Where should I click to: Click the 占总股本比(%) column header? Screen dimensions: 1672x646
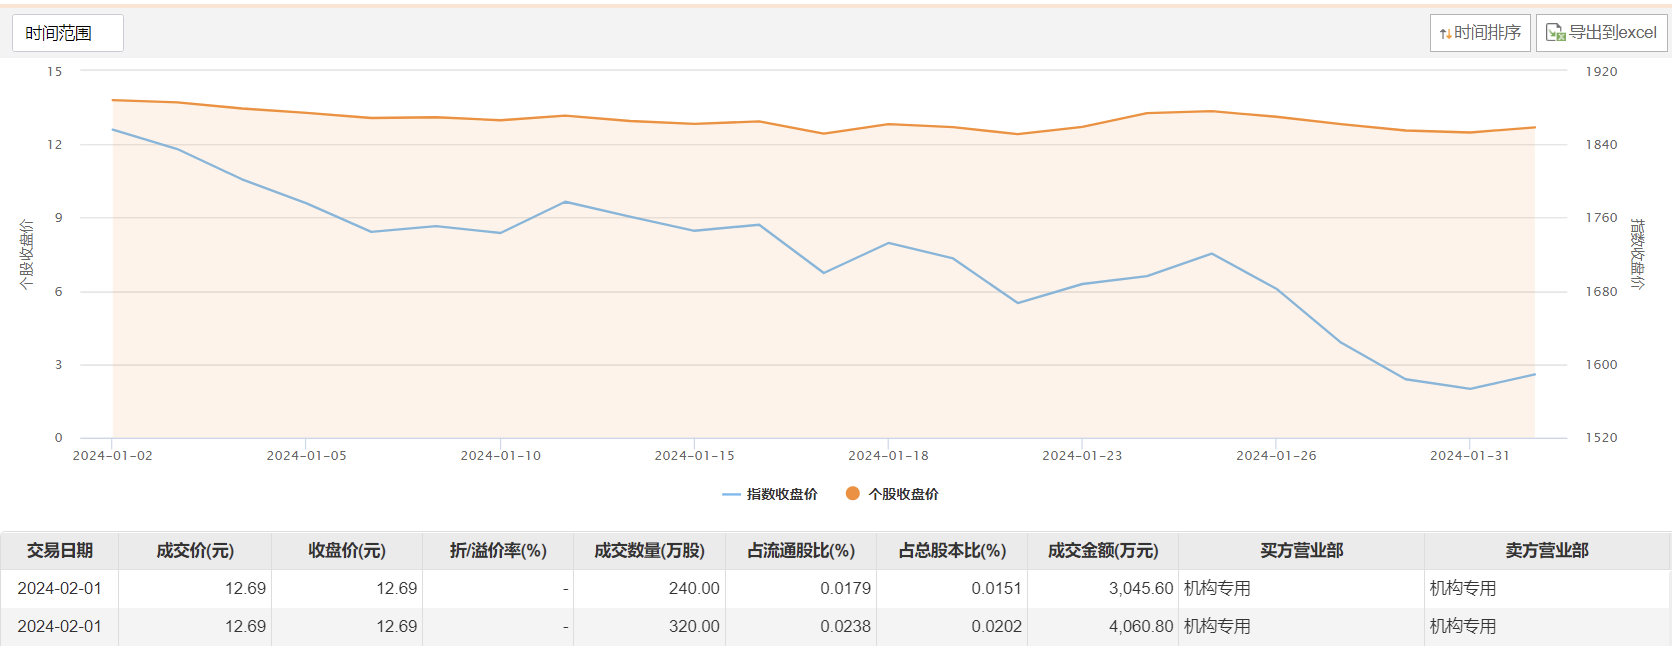pyautogui.click(x=952, y=551)
